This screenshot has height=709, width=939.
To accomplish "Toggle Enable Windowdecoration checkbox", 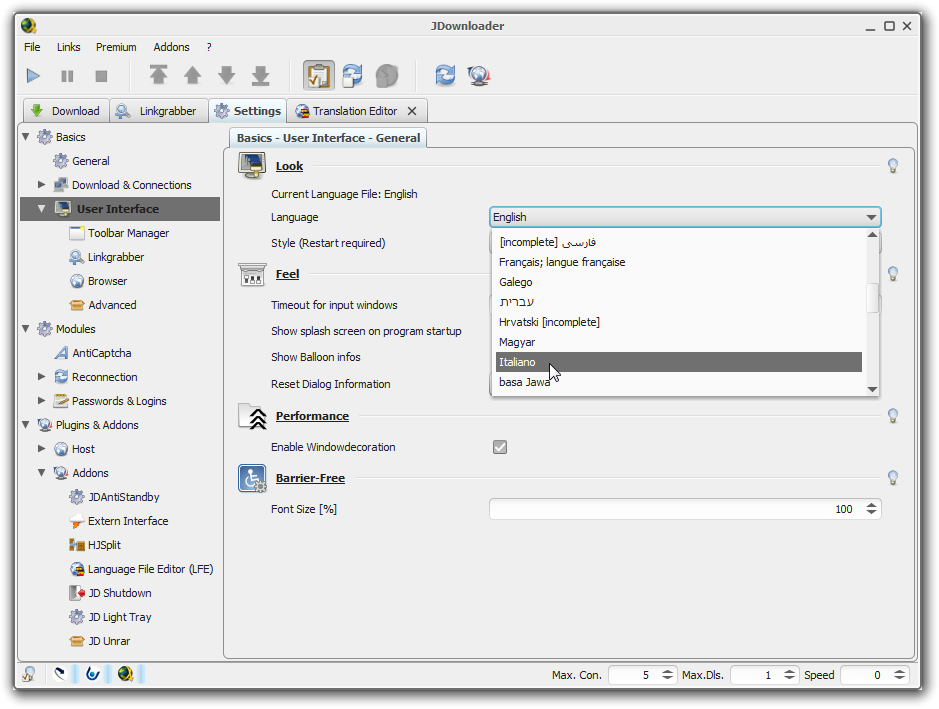I will 500,447.
